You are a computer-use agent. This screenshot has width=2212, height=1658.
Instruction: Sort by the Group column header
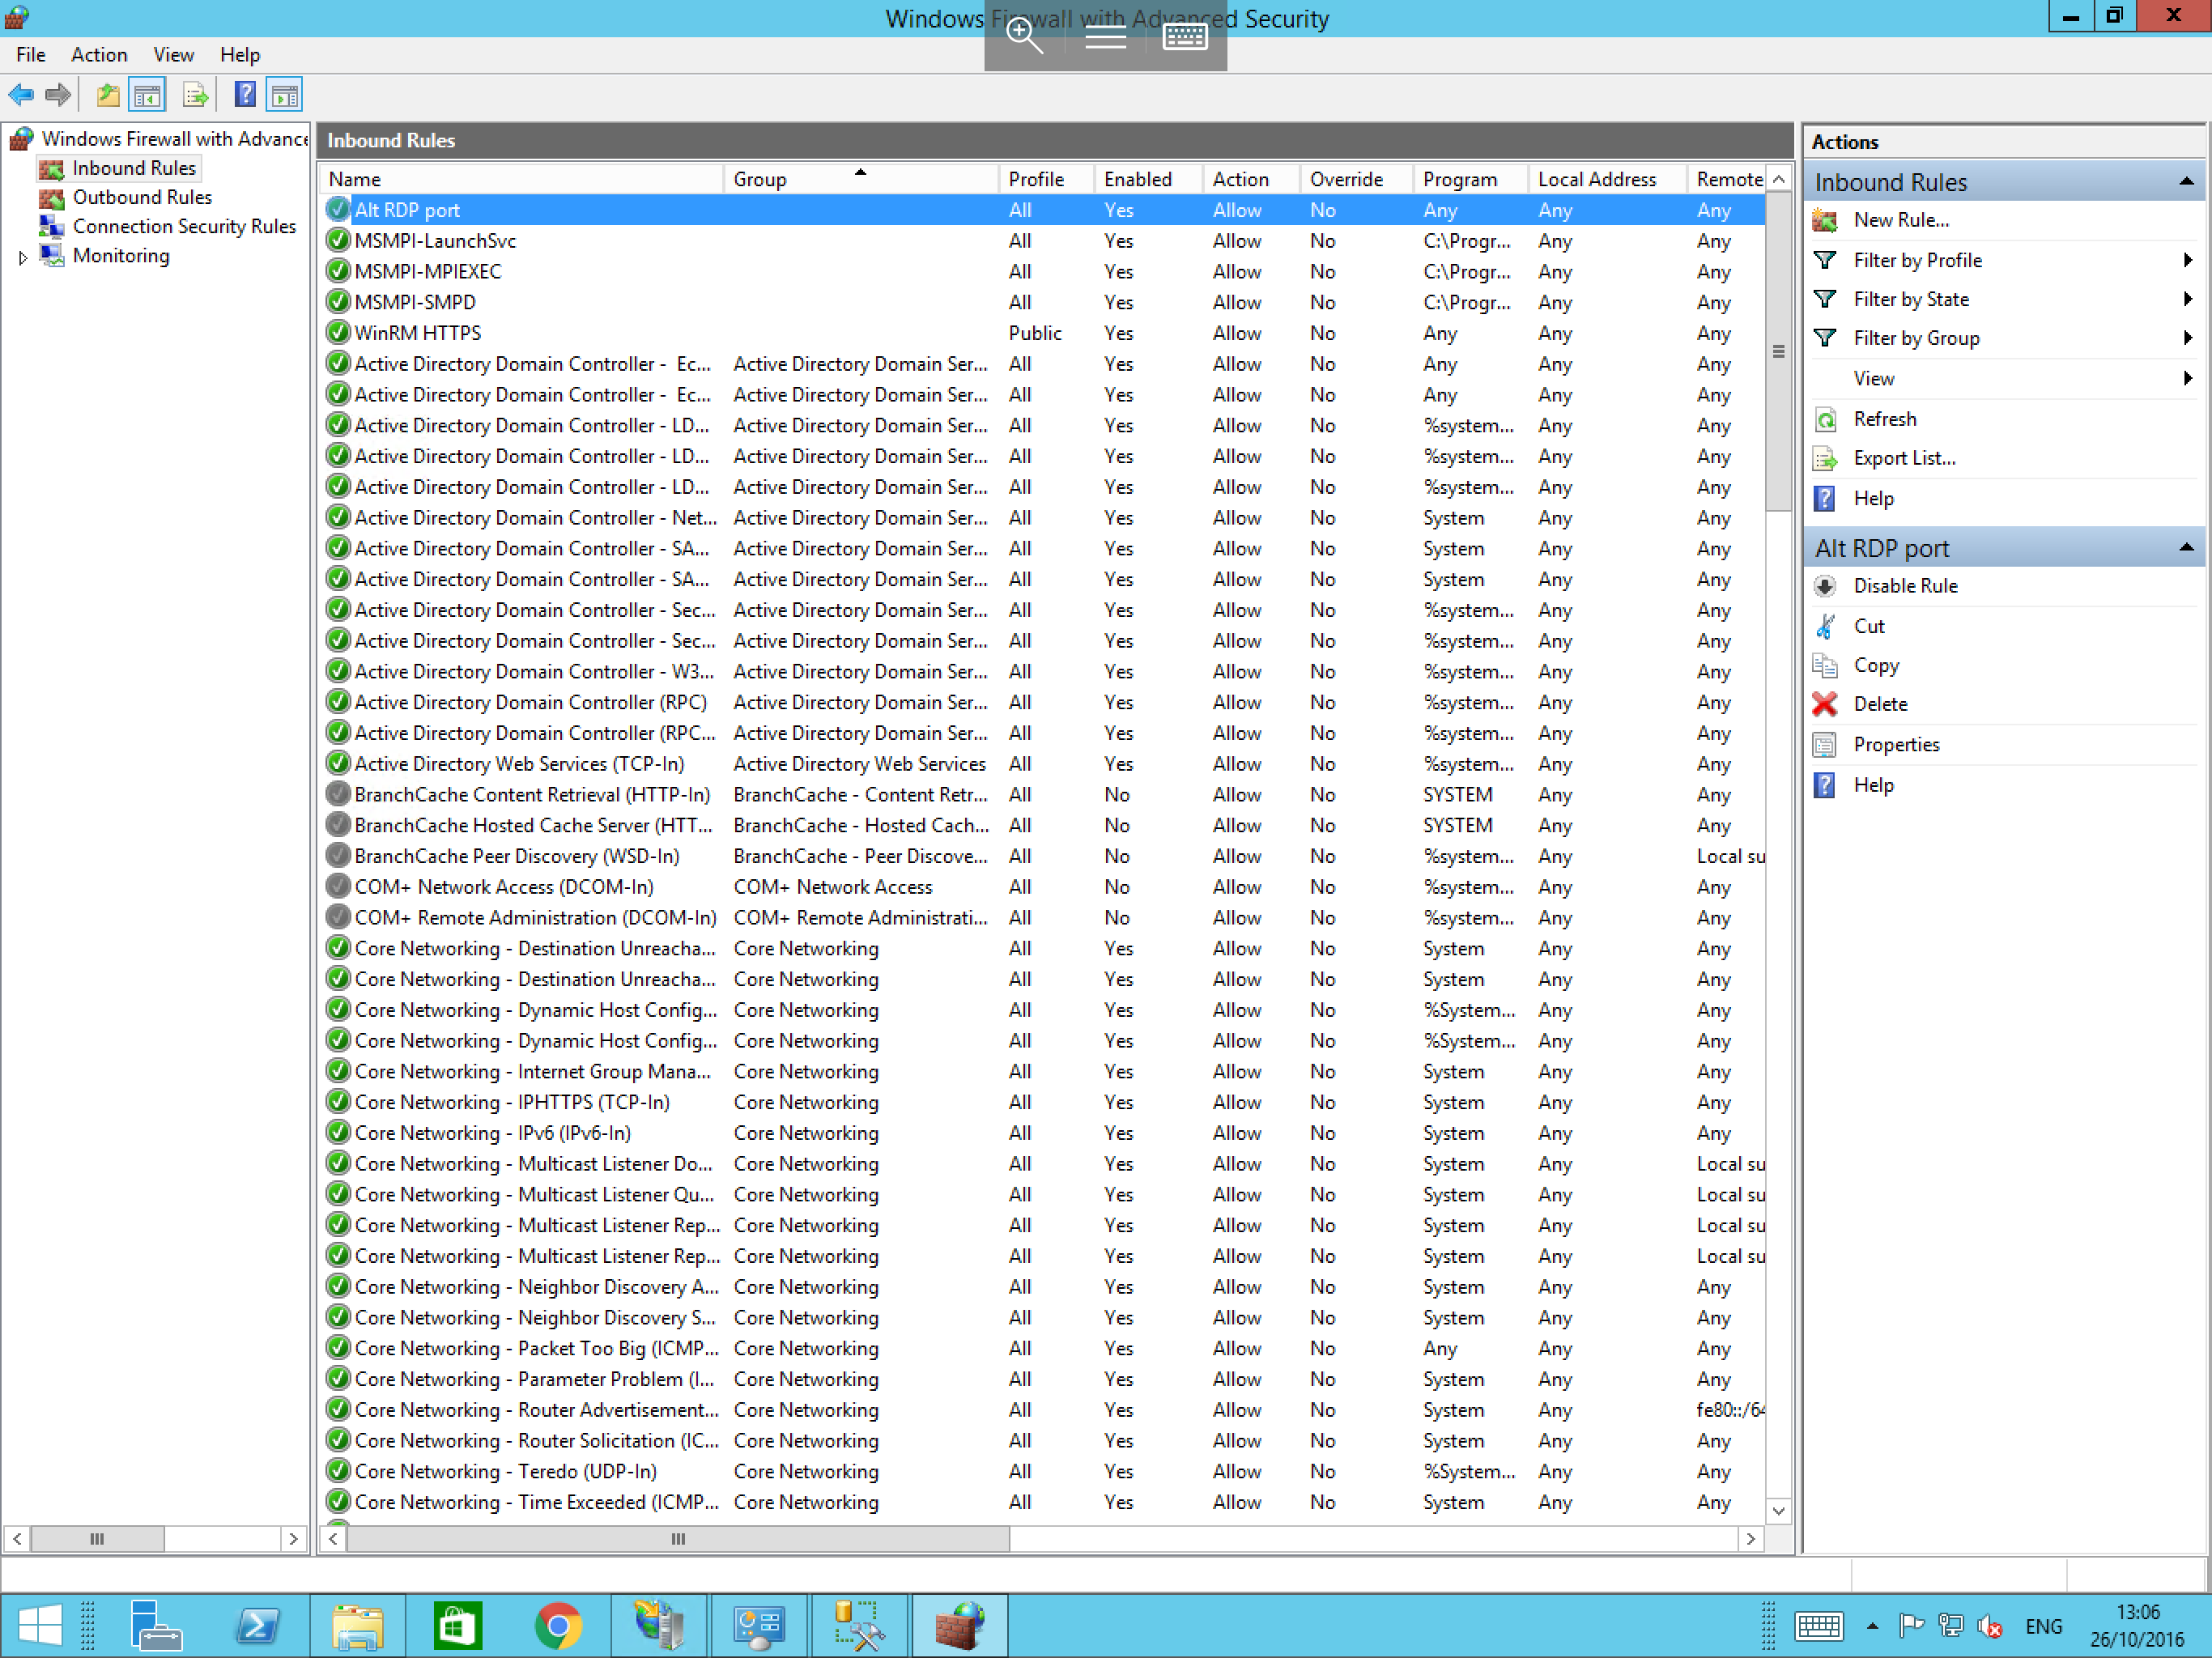(861, 180)
